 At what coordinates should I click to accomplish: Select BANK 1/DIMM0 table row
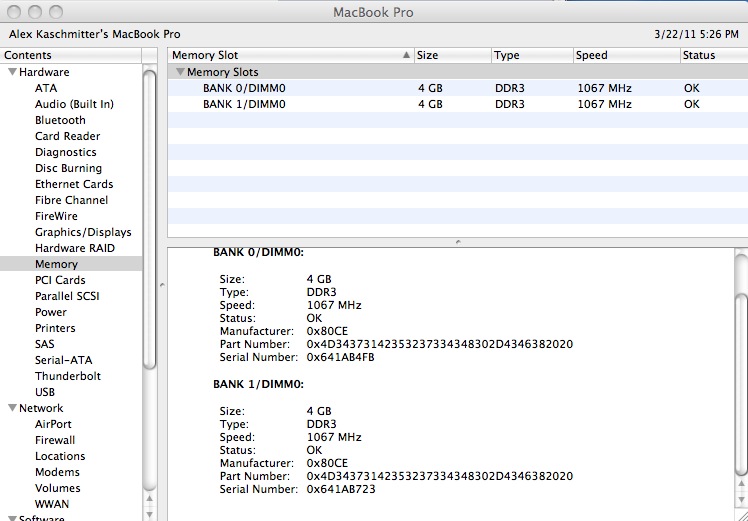click(457, 104)
